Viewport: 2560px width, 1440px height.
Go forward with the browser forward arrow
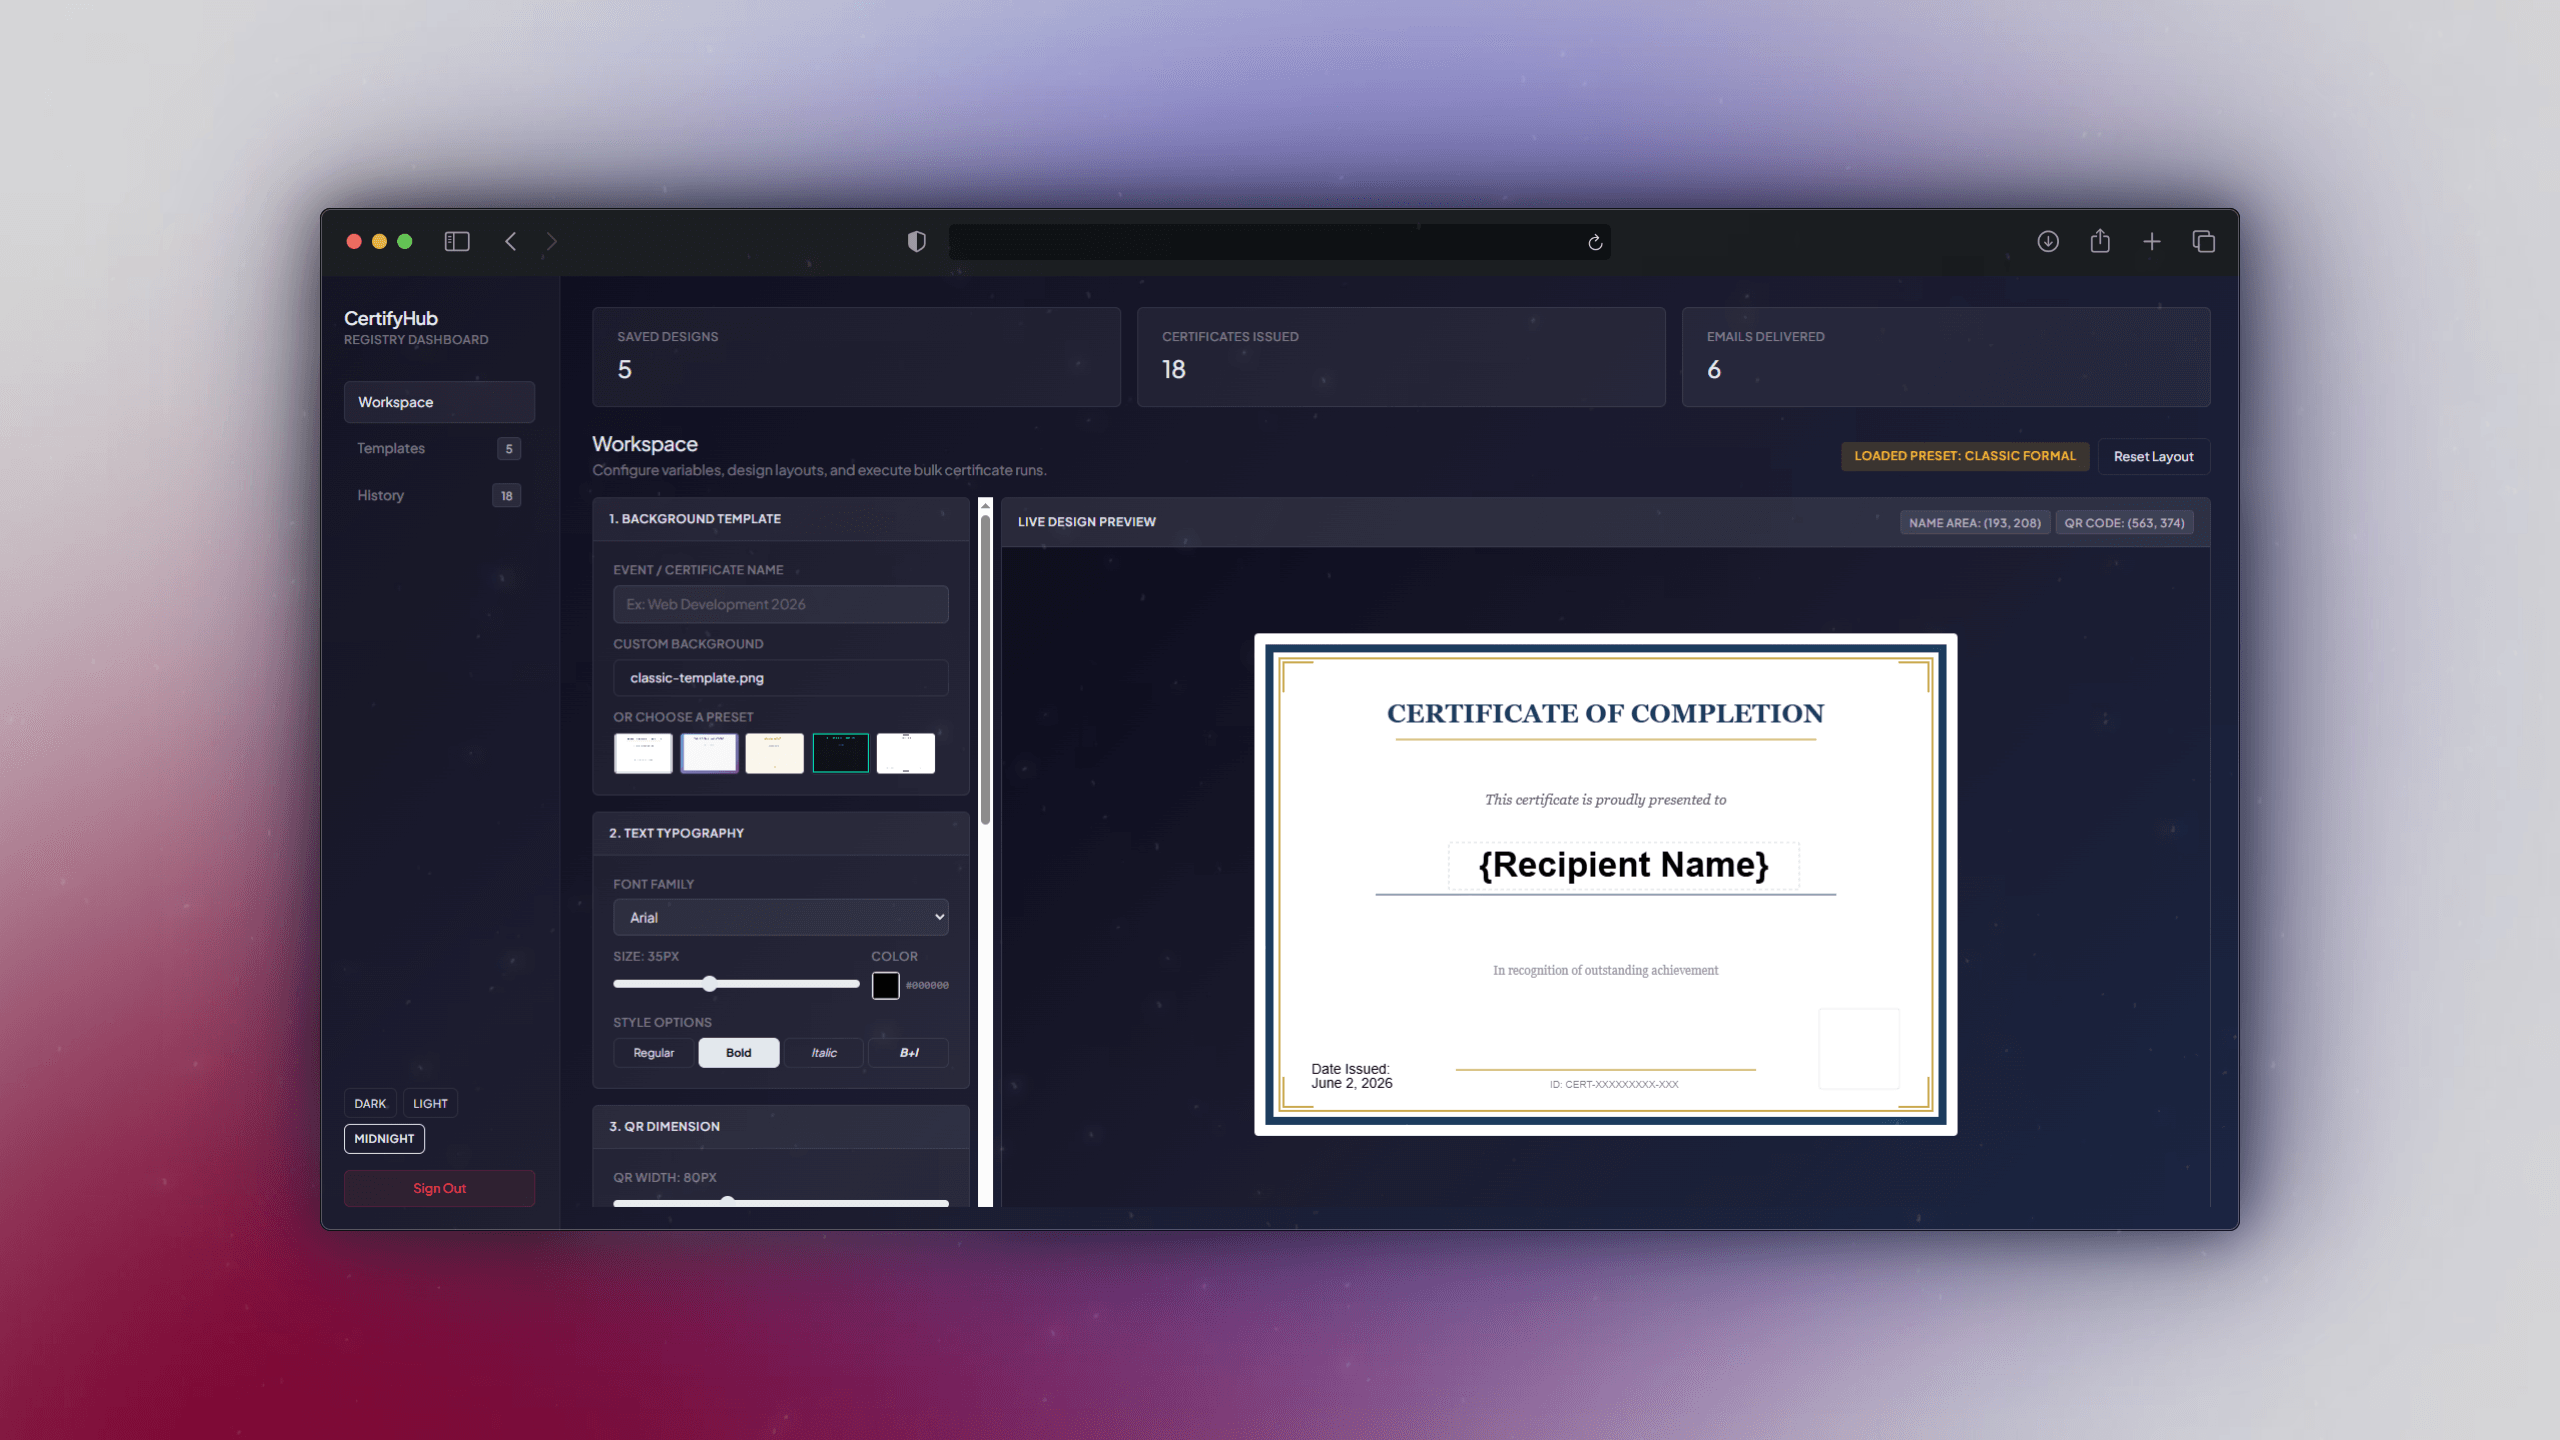551,241
